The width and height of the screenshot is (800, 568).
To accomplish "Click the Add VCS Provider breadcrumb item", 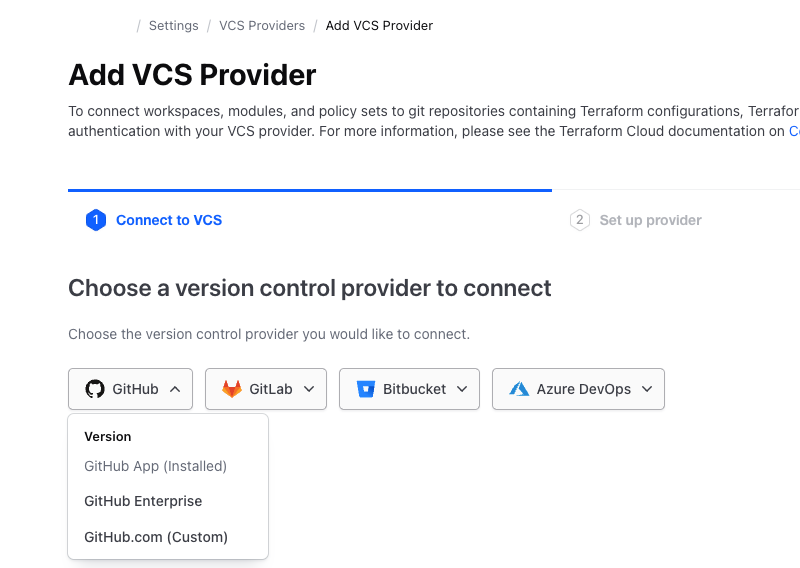I will pos(379,26).
